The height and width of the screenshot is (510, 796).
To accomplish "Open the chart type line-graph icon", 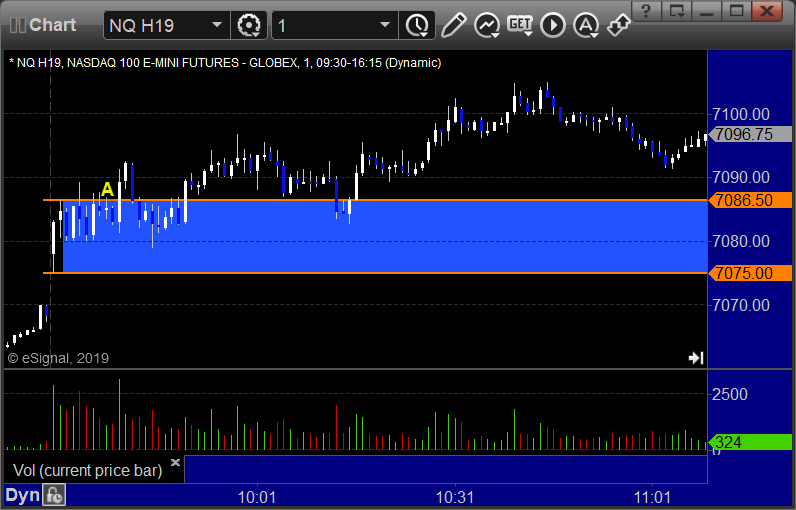I will click(x=487, y=25).
